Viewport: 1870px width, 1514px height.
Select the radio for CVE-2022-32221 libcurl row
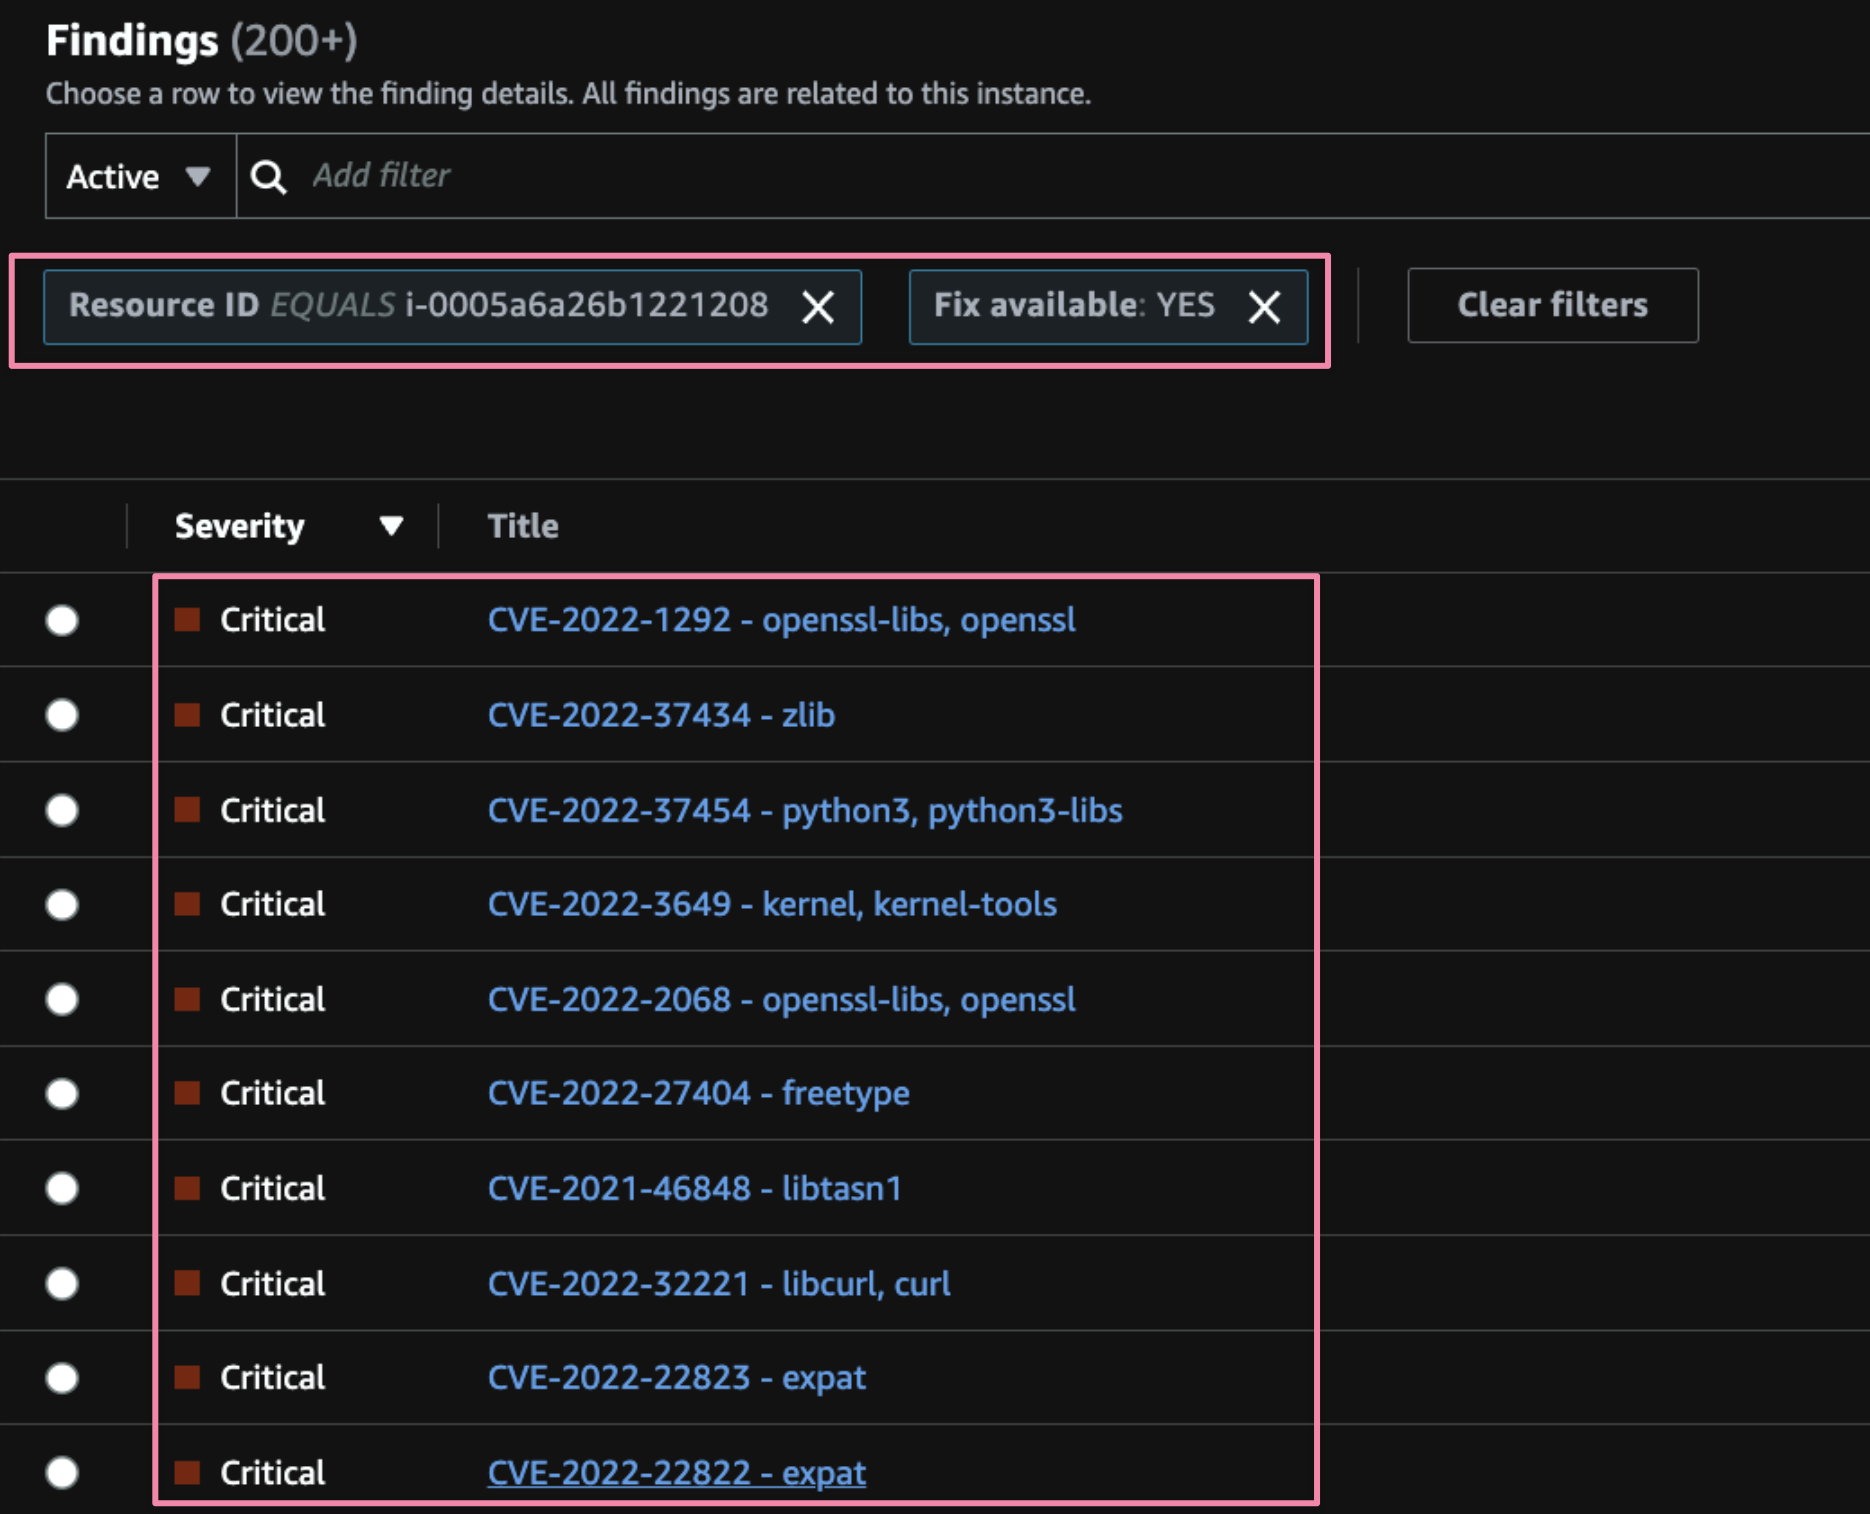coord(62,1283)
